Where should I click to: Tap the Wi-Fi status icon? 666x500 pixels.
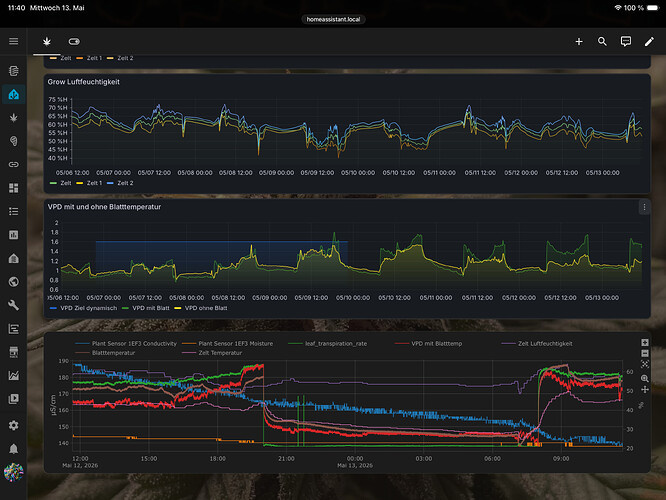point(618,8)
